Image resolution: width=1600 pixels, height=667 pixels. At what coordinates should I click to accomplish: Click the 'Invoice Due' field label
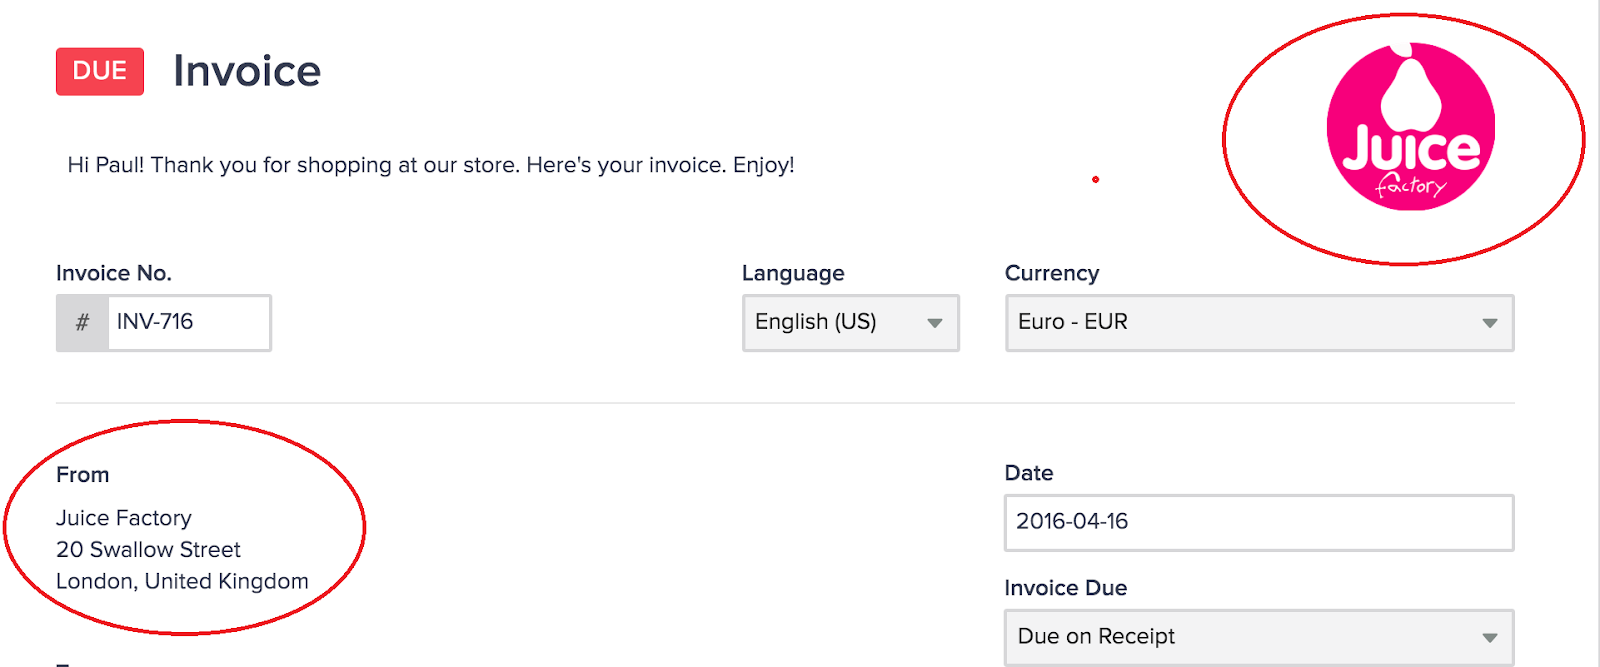[1066, 588]
